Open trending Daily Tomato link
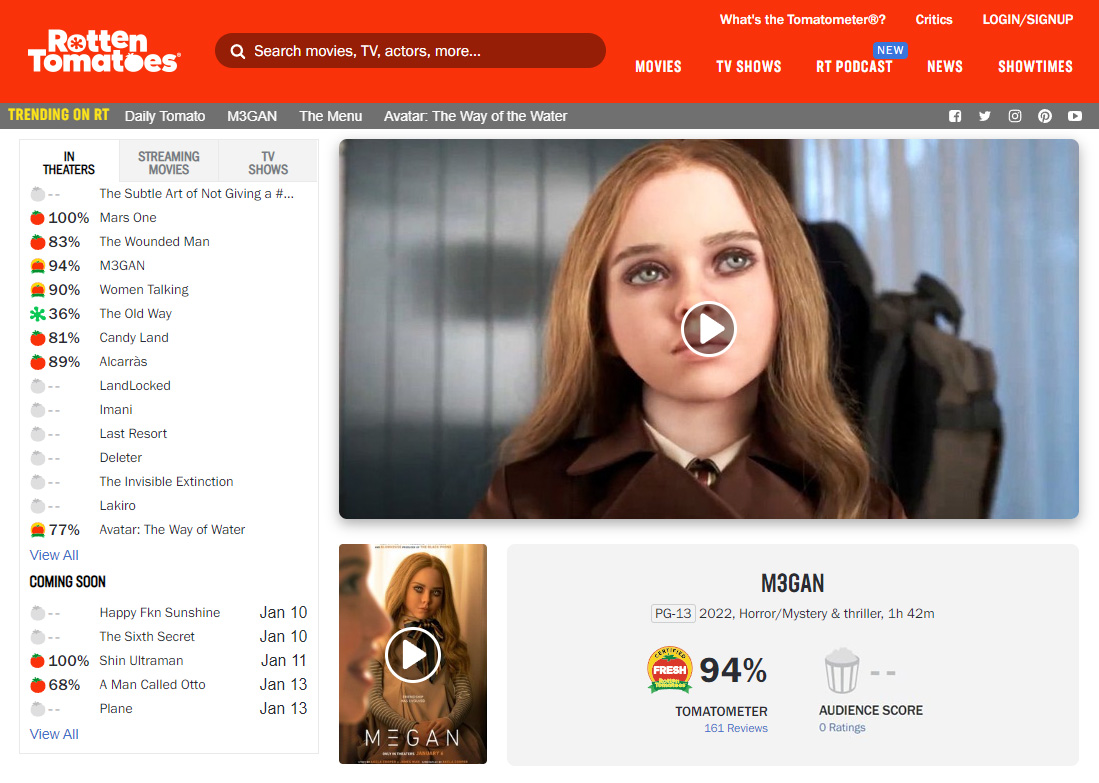 (165, 116)
